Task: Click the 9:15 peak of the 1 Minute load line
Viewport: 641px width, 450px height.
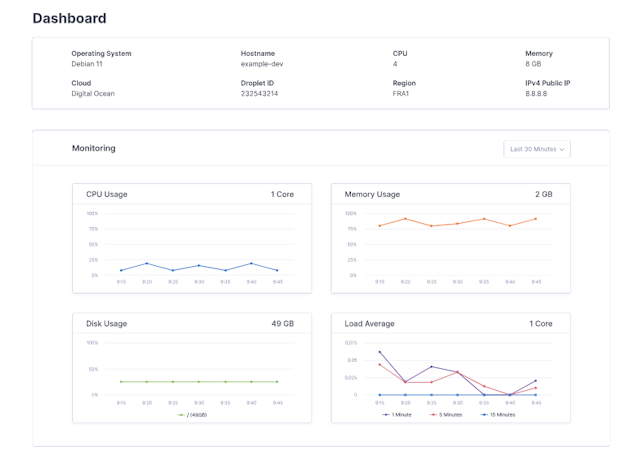Action: pos(380,352)
